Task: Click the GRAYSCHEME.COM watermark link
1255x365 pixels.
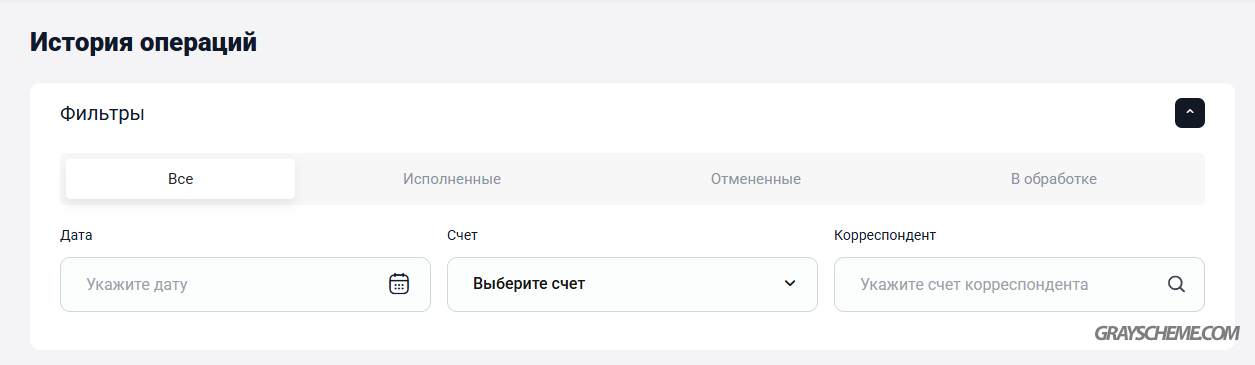Action: [x=1168, y=334]
